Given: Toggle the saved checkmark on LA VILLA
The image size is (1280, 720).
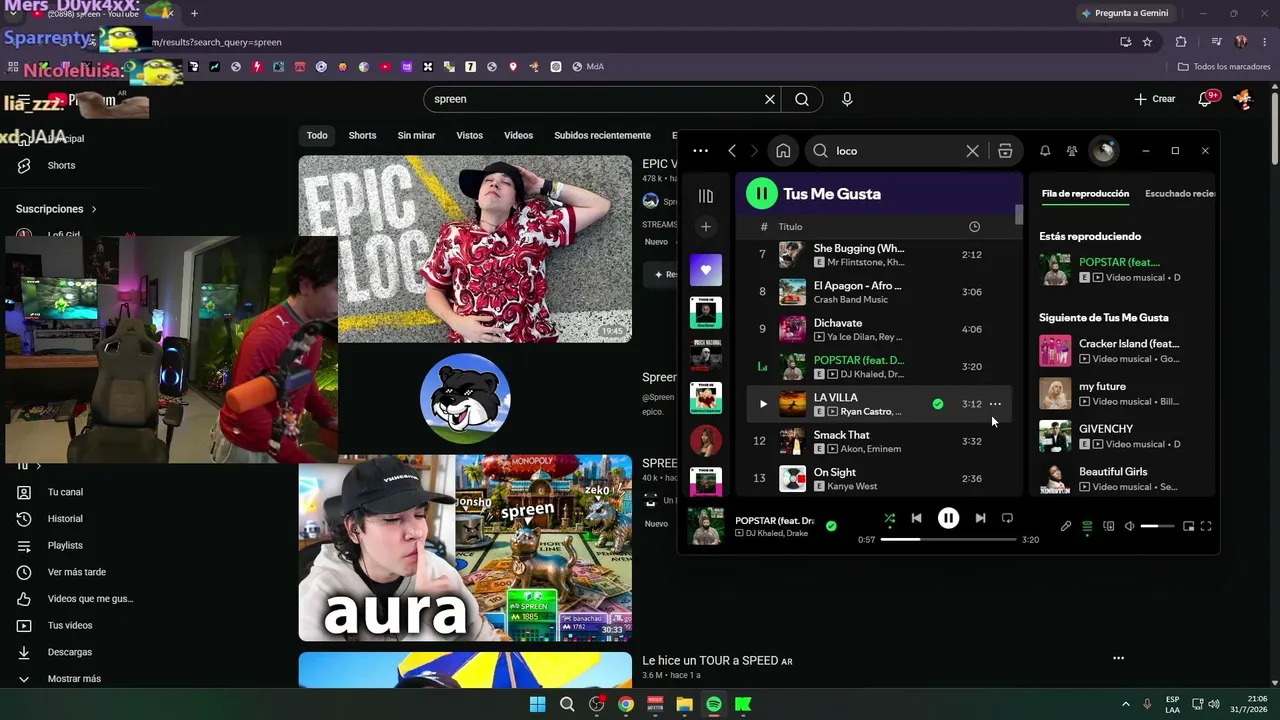Looking at the screenshot, I should point(938,404).
